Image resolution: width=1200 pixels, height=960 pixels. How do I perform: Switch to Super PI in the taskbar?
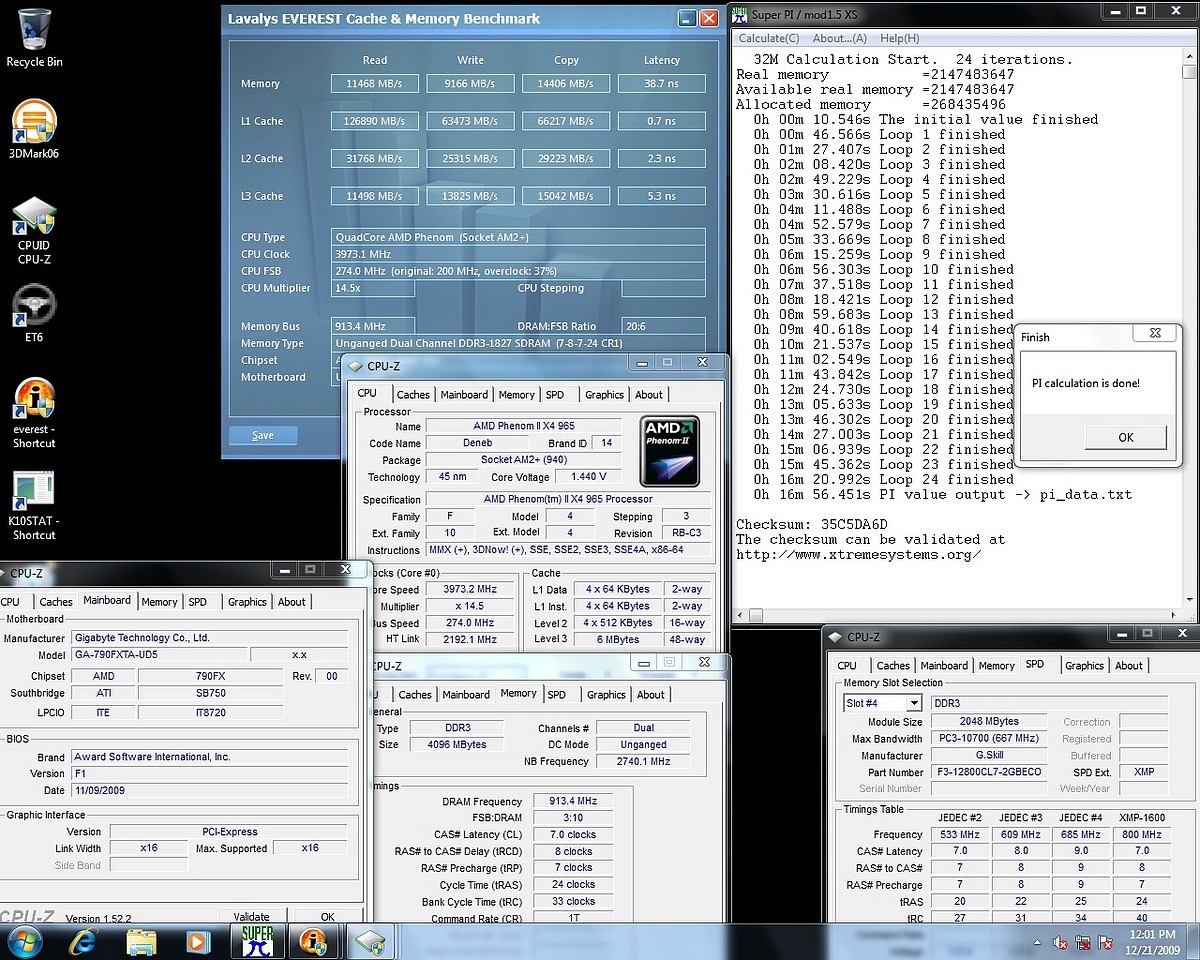tap(258, 941)
